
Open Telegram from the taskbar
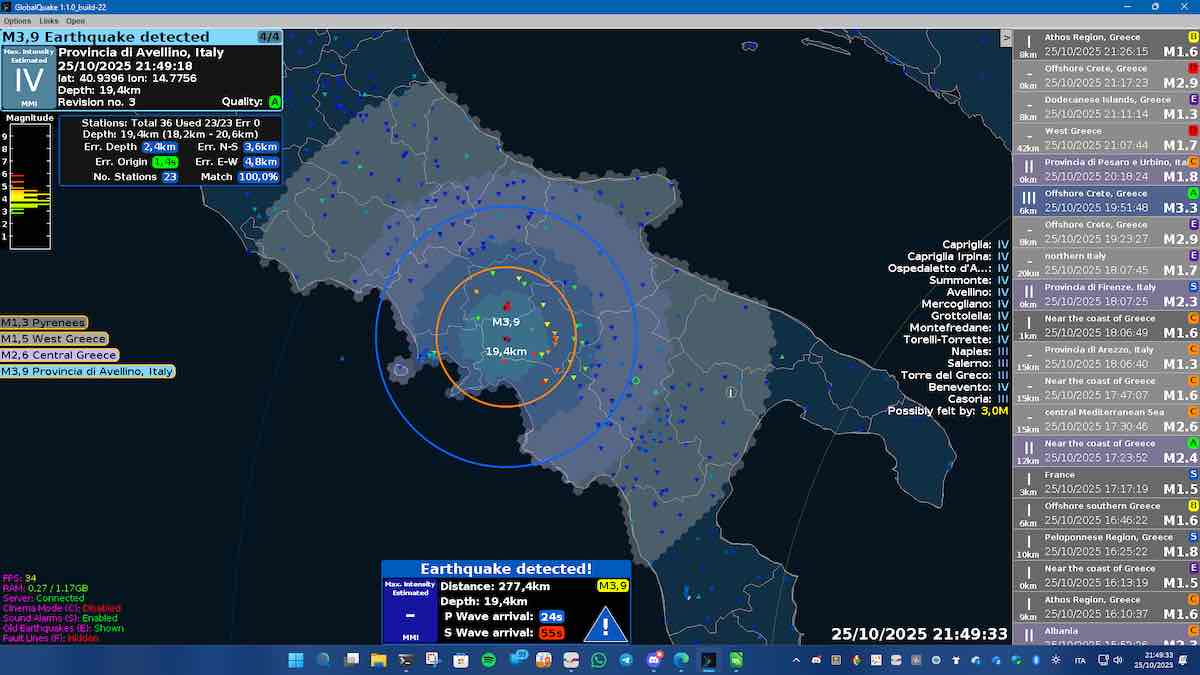tap(626, 660)
